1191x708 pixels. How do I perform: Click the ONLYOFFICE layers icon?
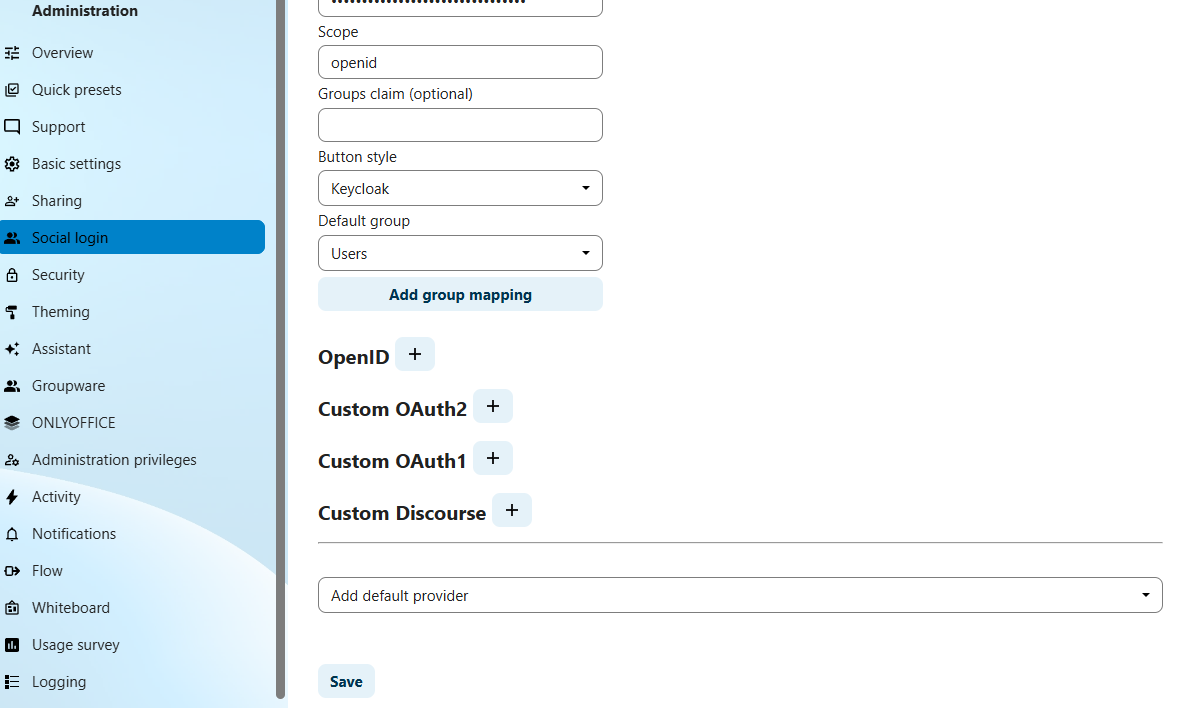[x=12, y=423]
